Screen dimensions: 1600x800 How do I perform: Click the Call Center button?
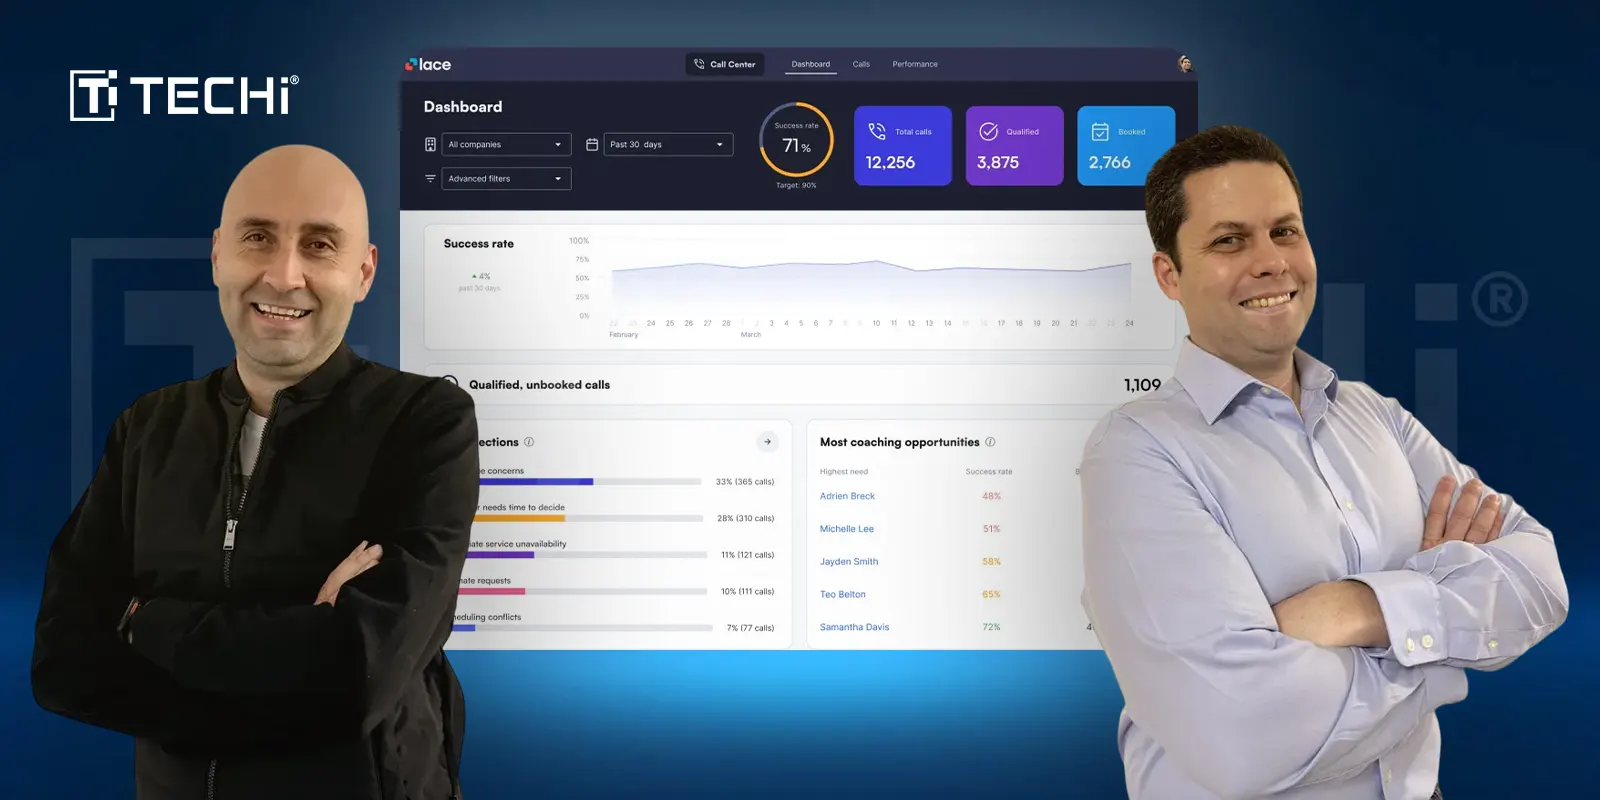click(725, 64)
